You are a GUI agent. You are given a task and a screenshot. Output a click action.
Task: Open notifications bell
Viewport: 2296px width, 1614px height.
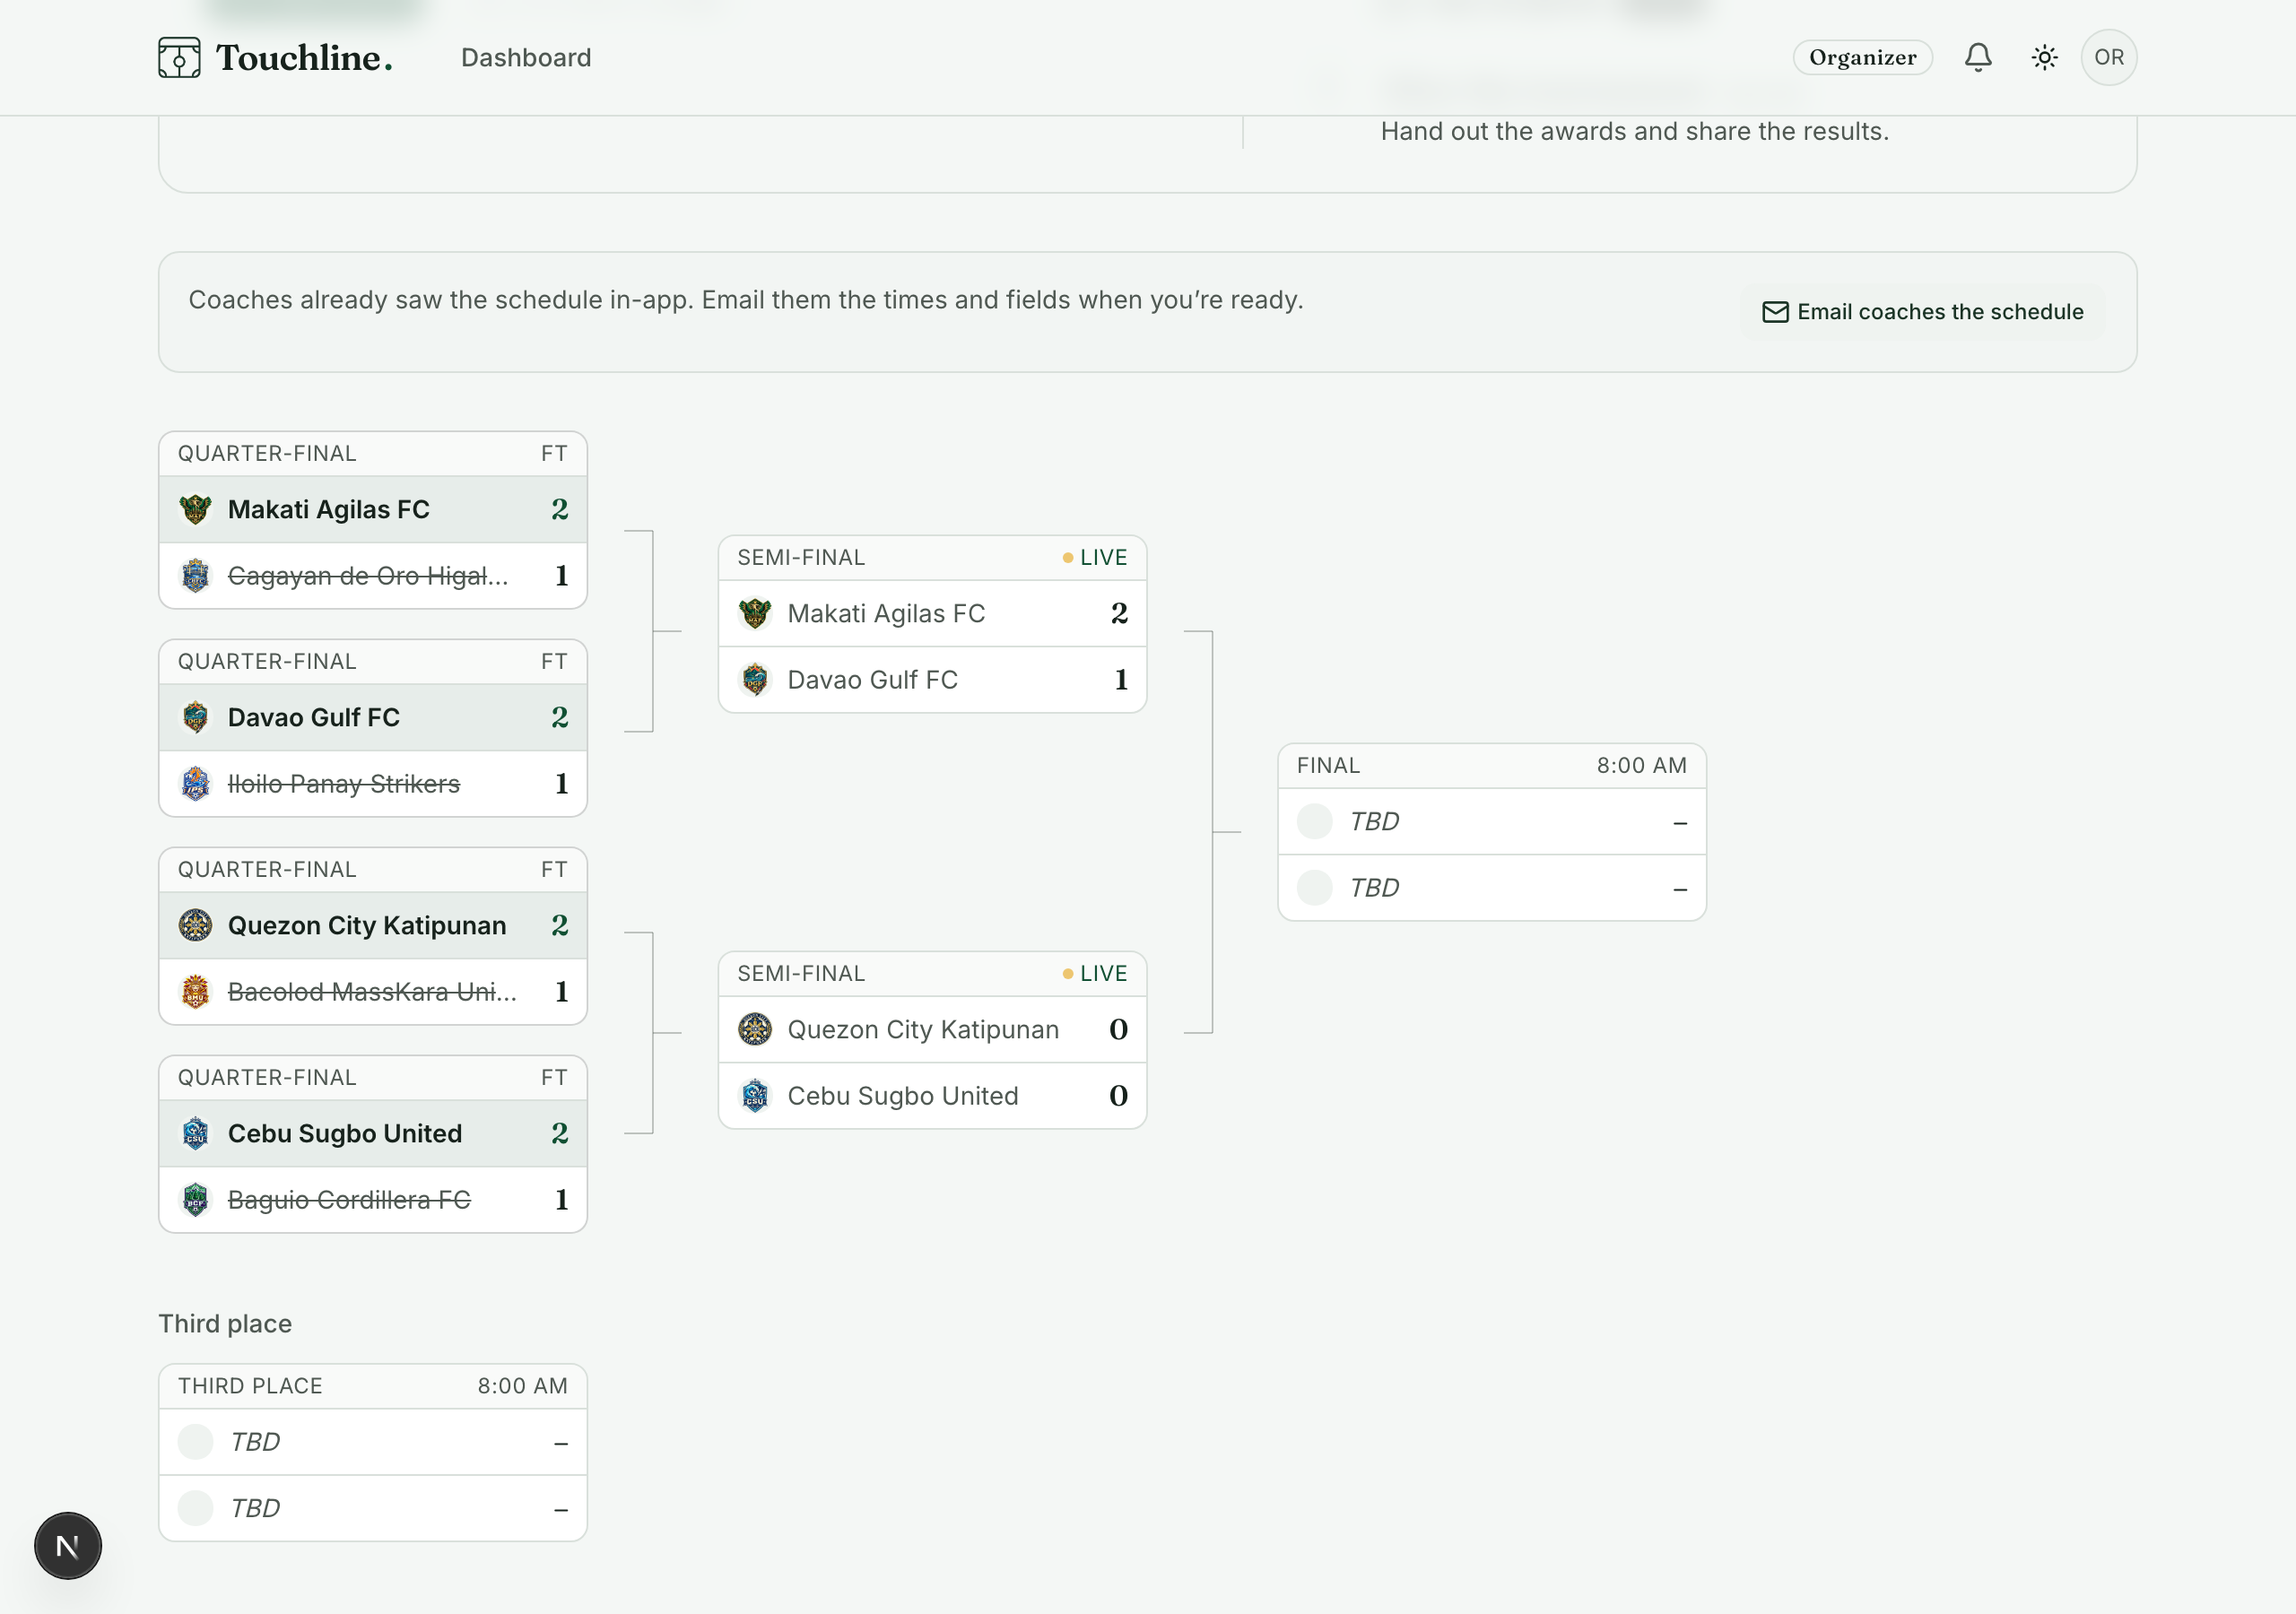tap(1977, 57)
